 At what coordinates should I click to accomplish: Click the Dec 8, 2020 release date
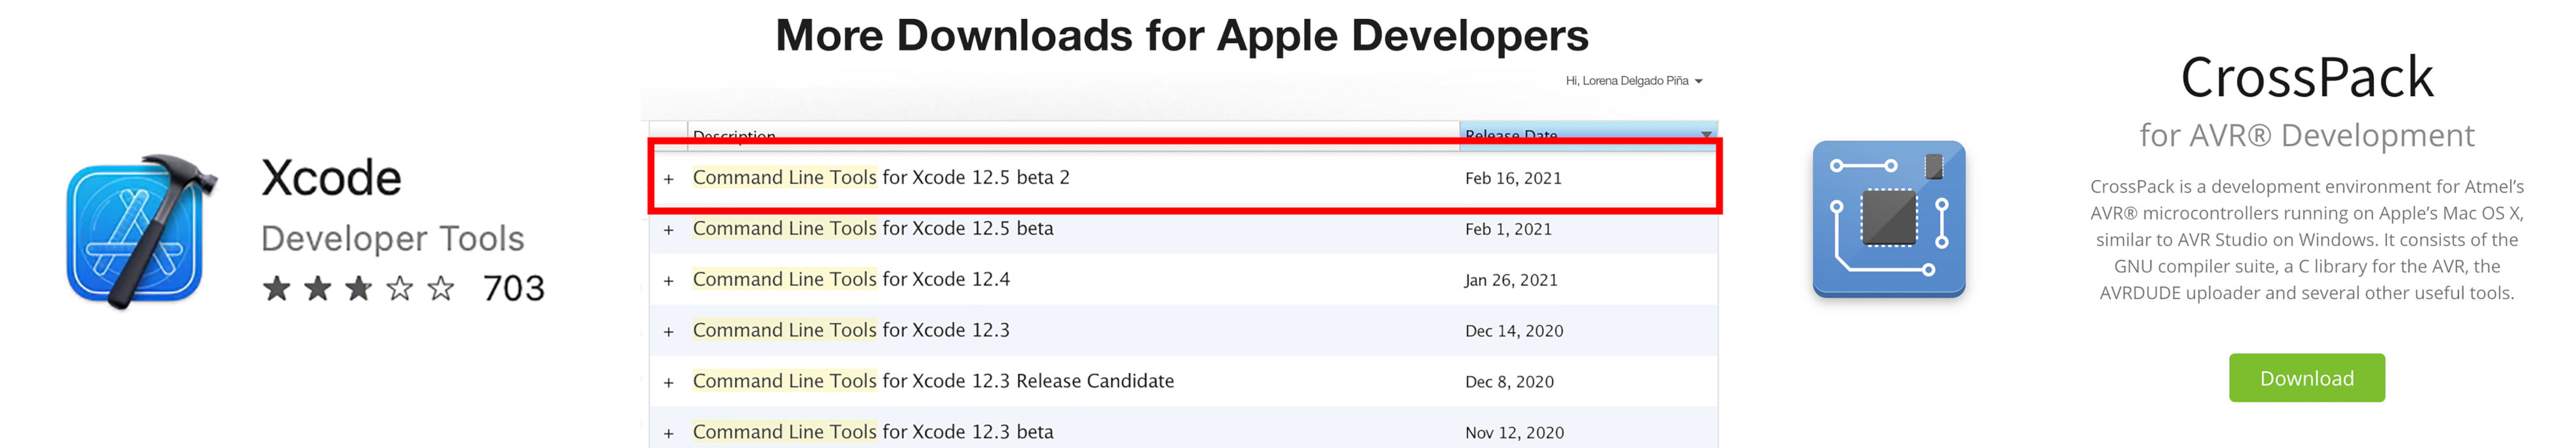click(x=1509, y=382)
